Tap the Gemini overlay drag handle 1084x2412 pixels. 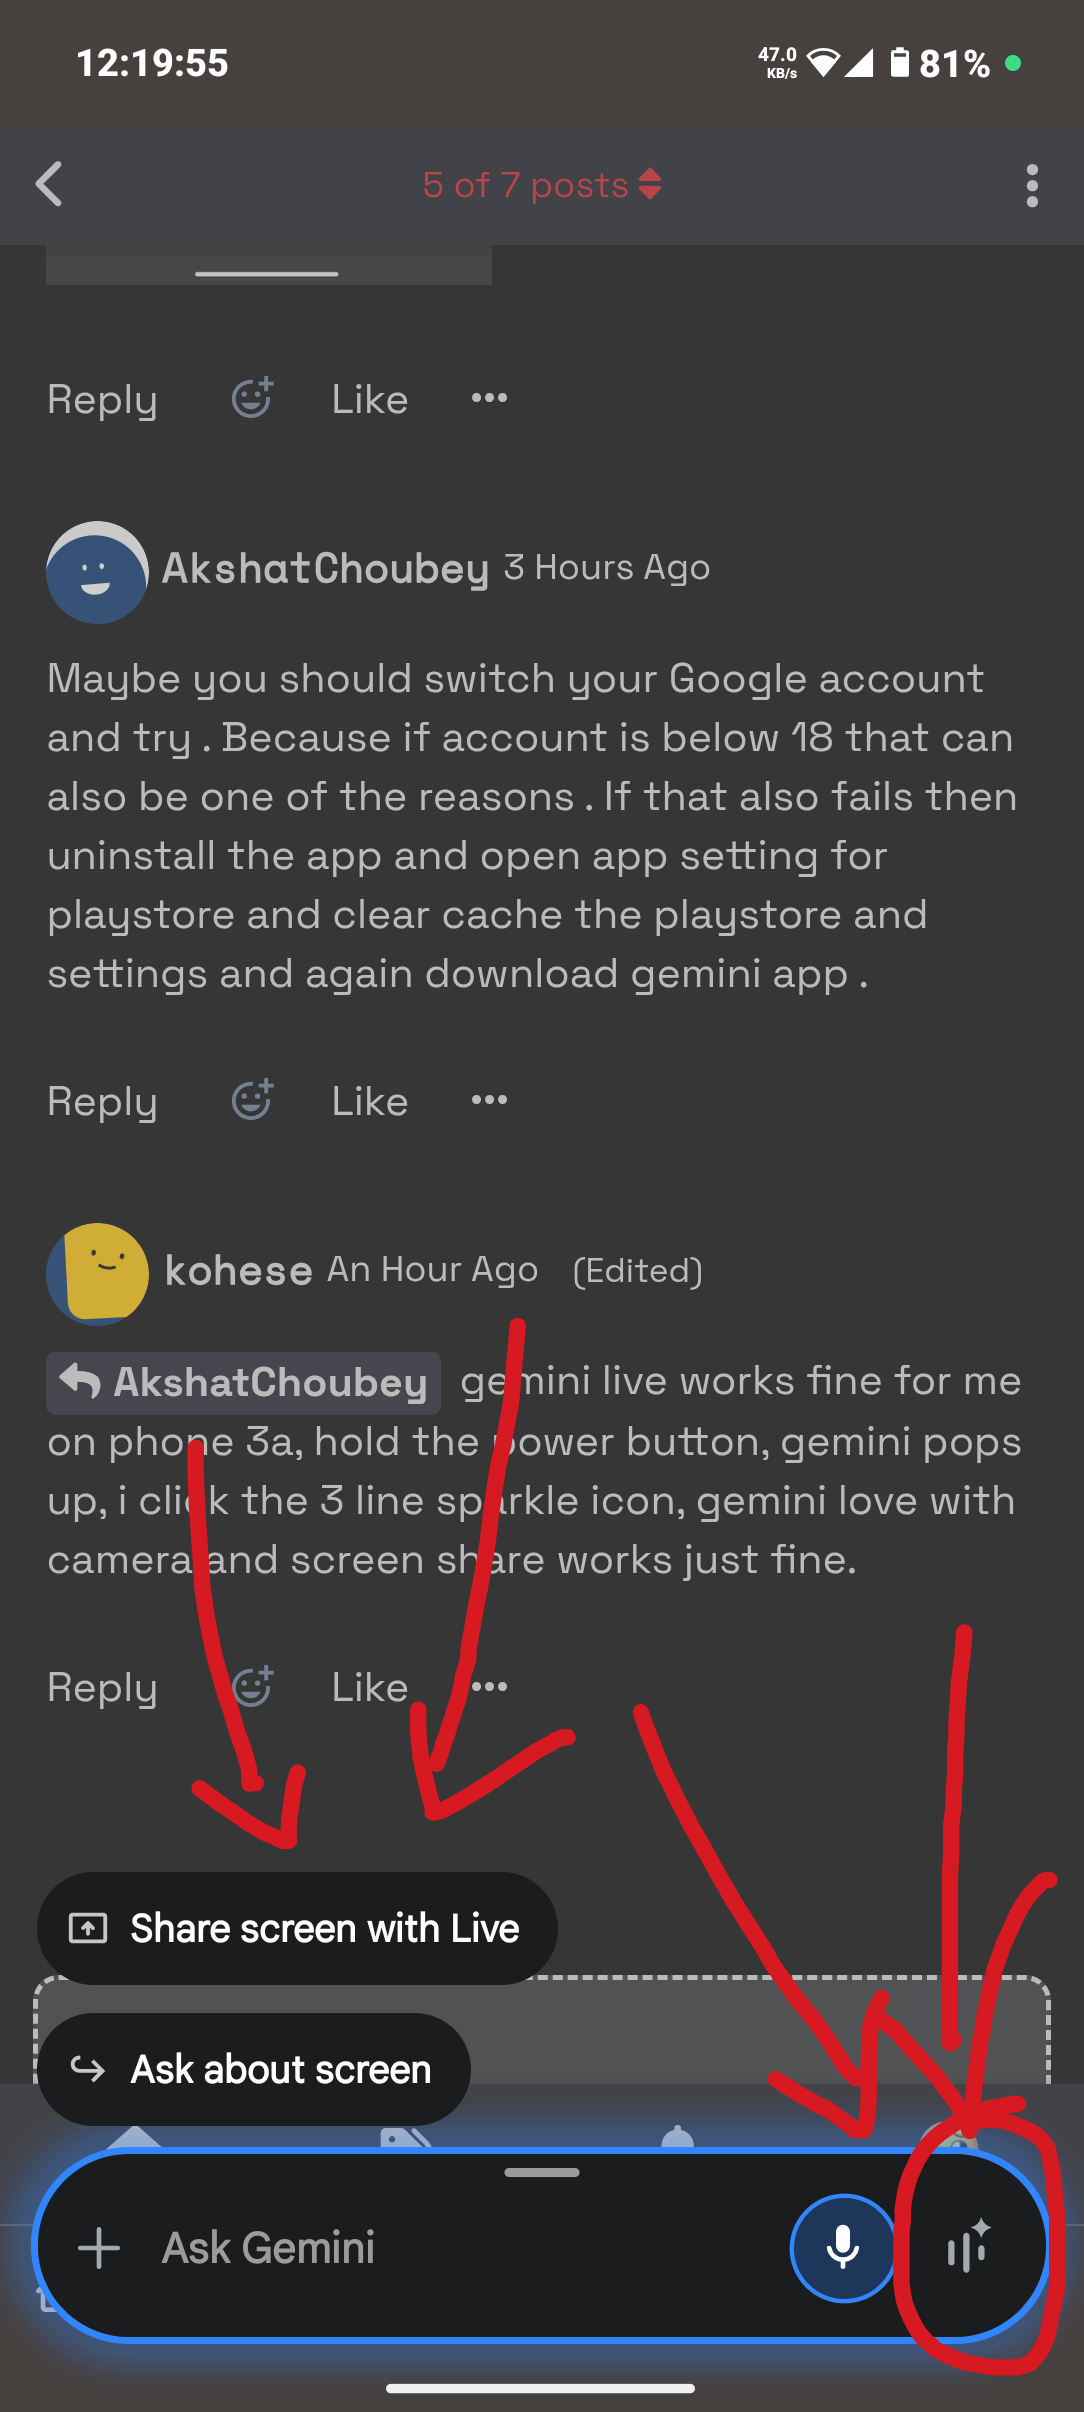coord(542,2172)
